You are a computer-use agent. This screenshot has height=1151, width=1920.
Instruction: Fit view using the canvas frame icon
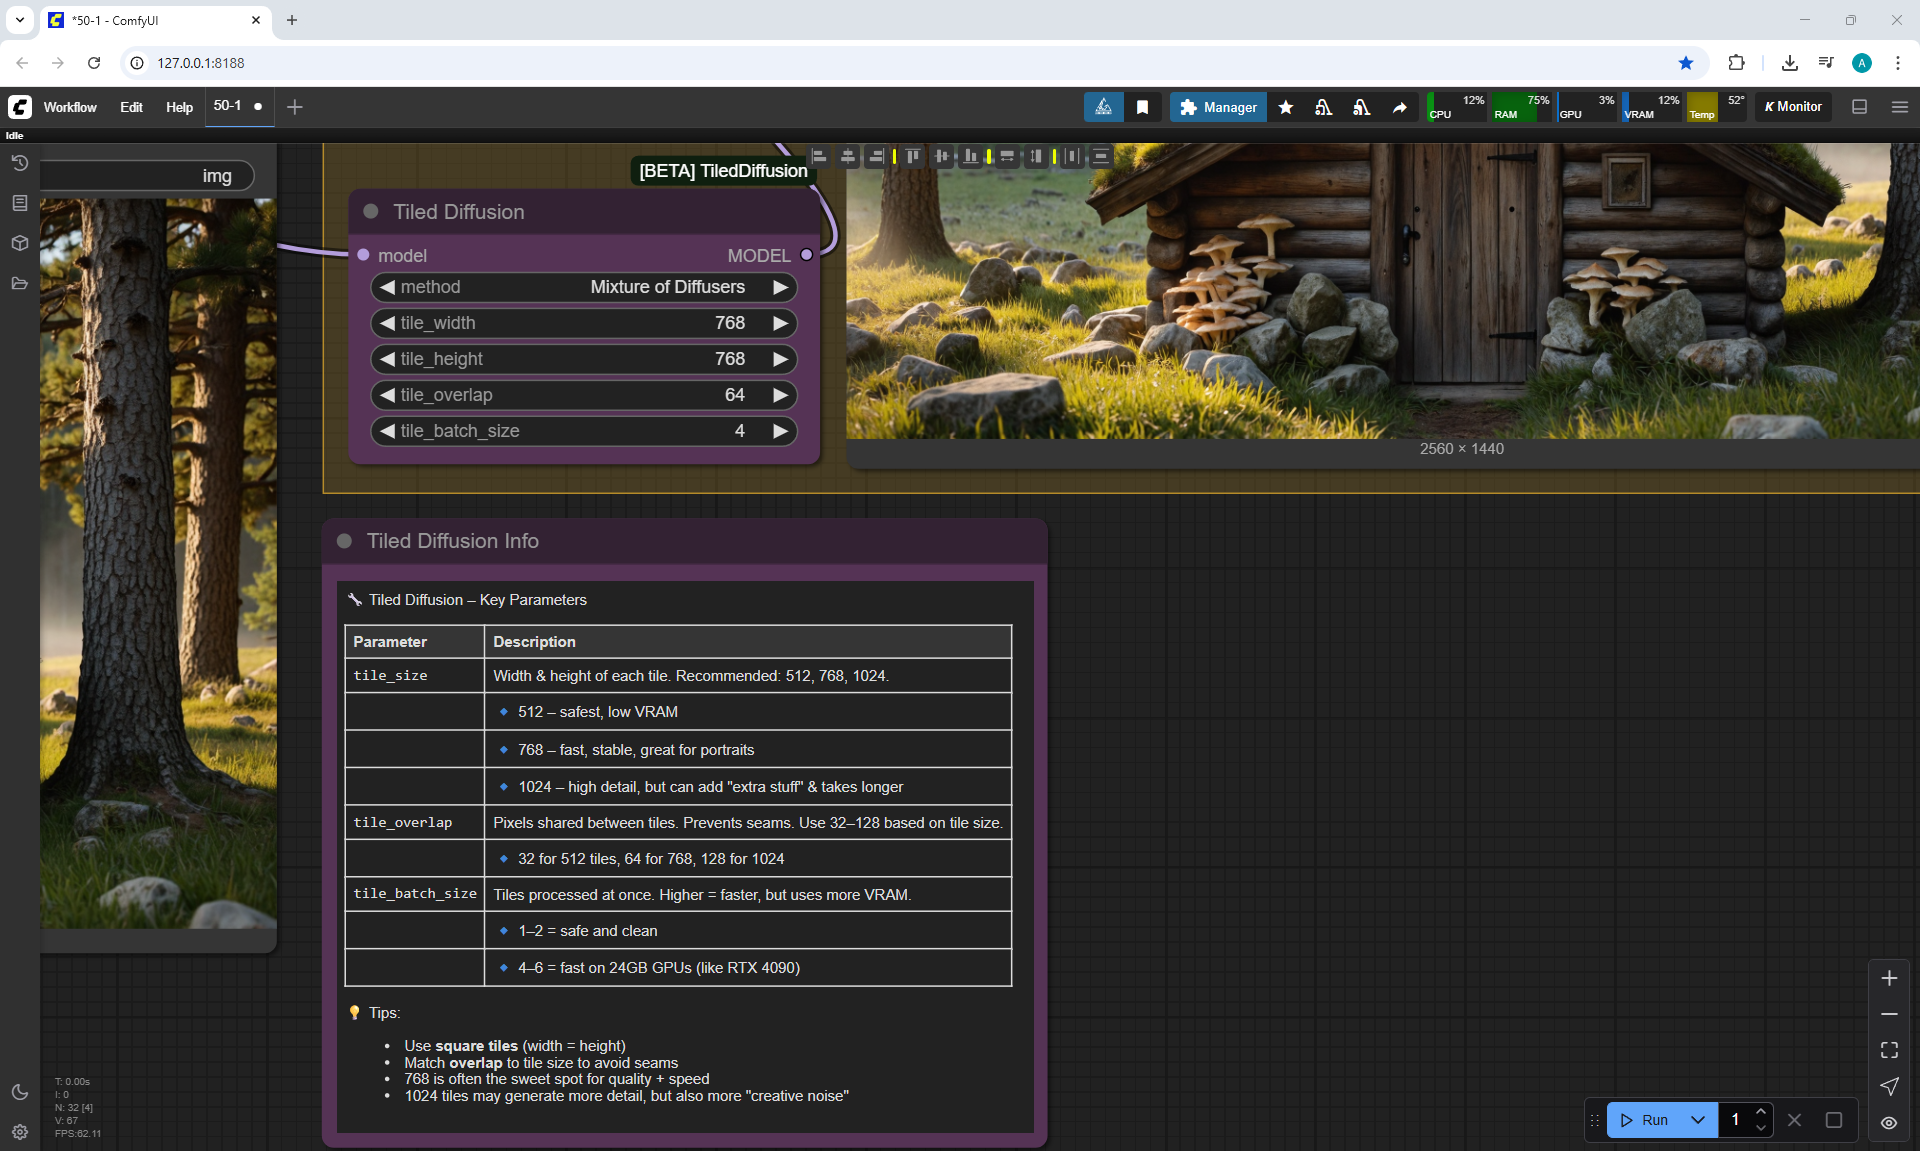coord(1889,1050)
